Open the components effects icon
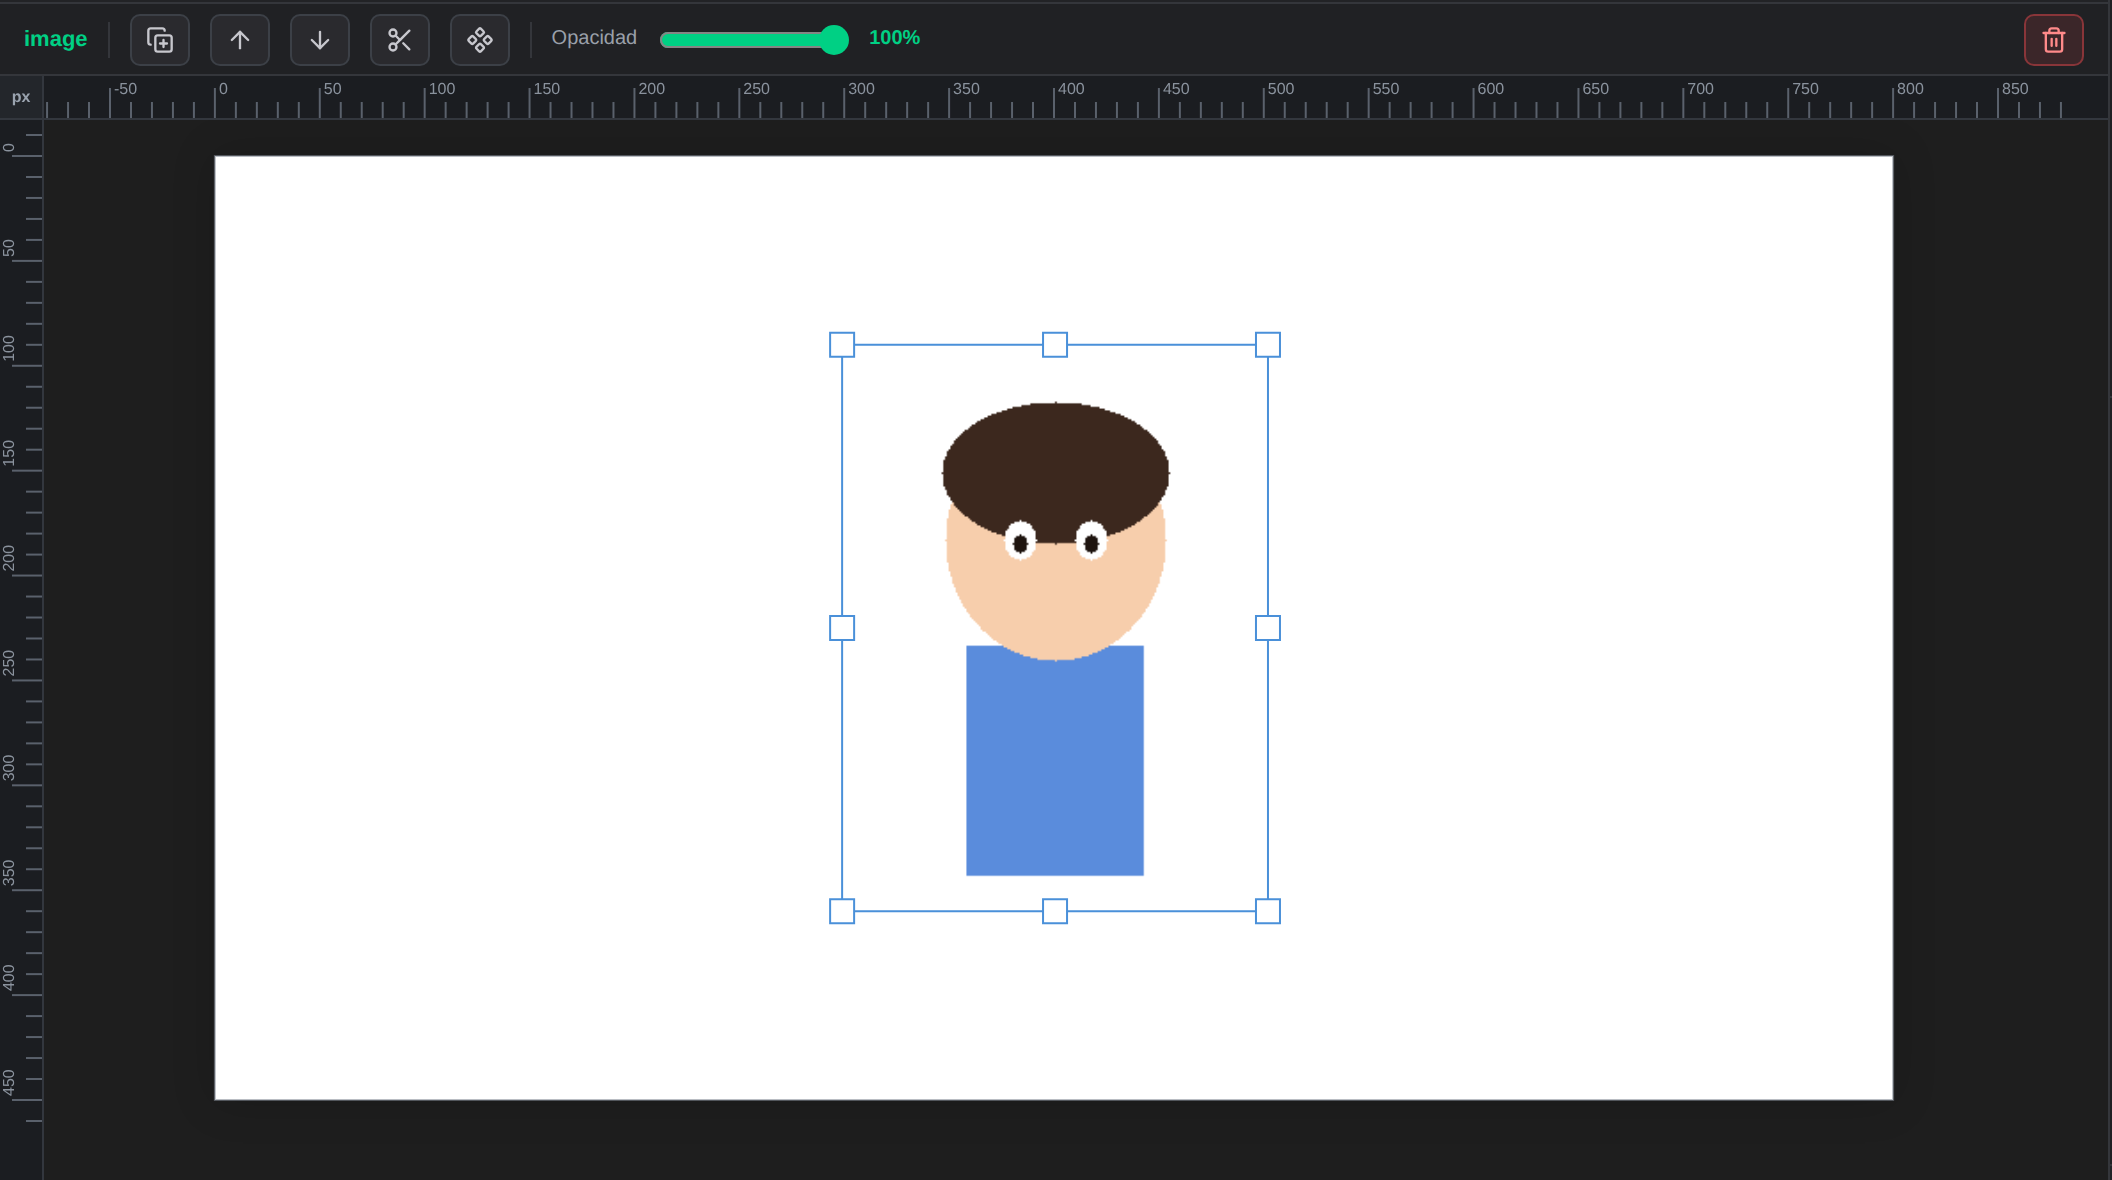This screenshot has height=1180, width=2112. (480, 40)
